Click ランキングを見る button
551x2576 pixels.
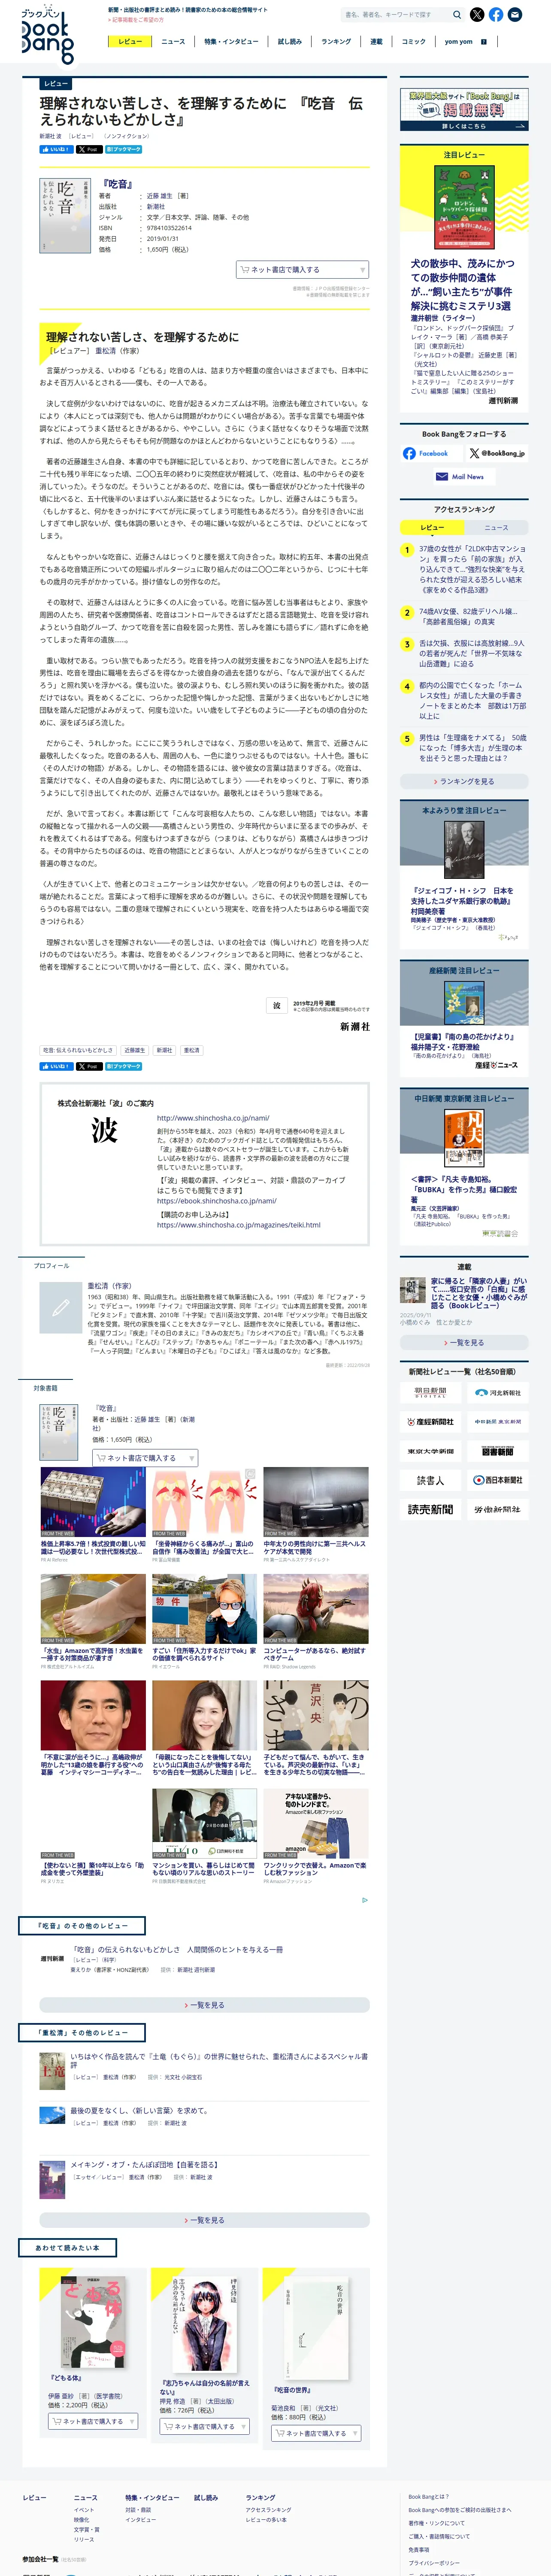click(464, 781)
